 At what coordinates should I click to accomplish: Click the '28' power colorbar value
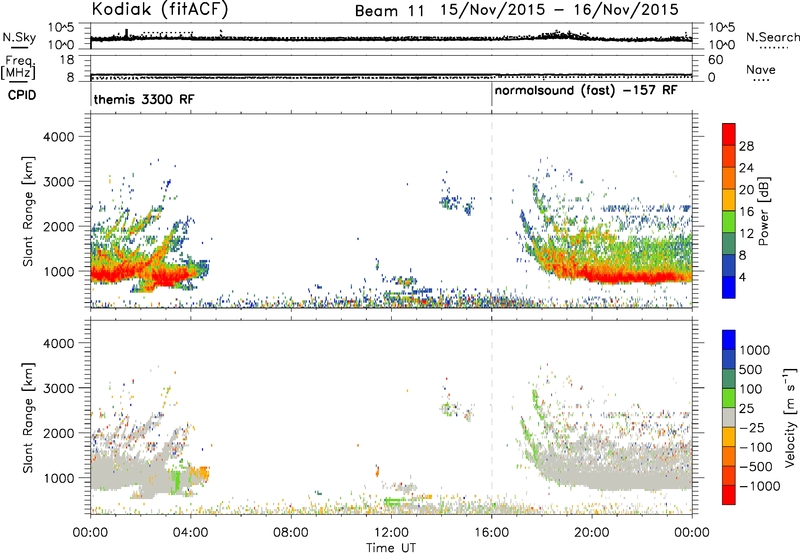(746, 146)
